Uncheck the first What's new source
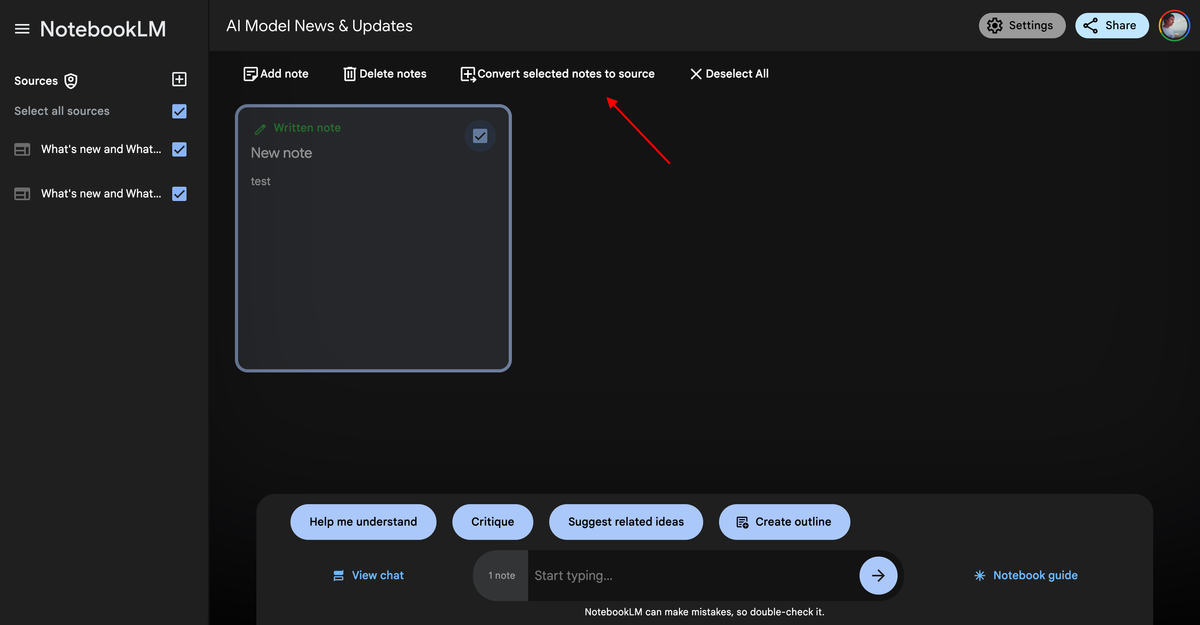The image size is (1200, 625). click(x=179, y=149)
